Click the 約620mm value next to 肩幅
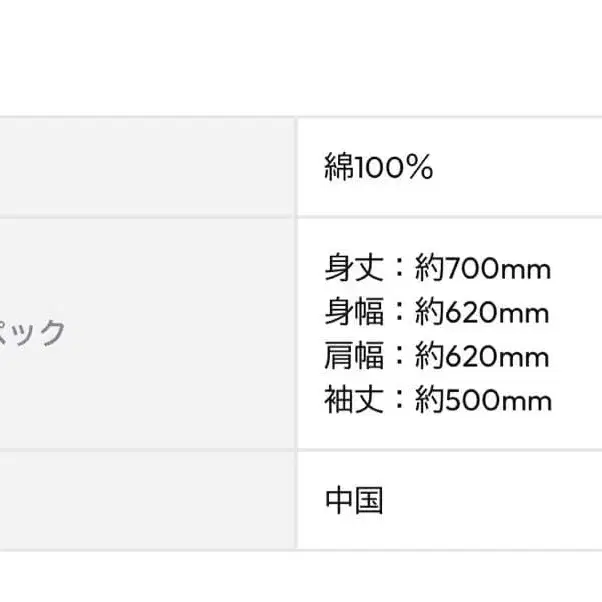The image size is (602, 602). click(x=482, y=357)
